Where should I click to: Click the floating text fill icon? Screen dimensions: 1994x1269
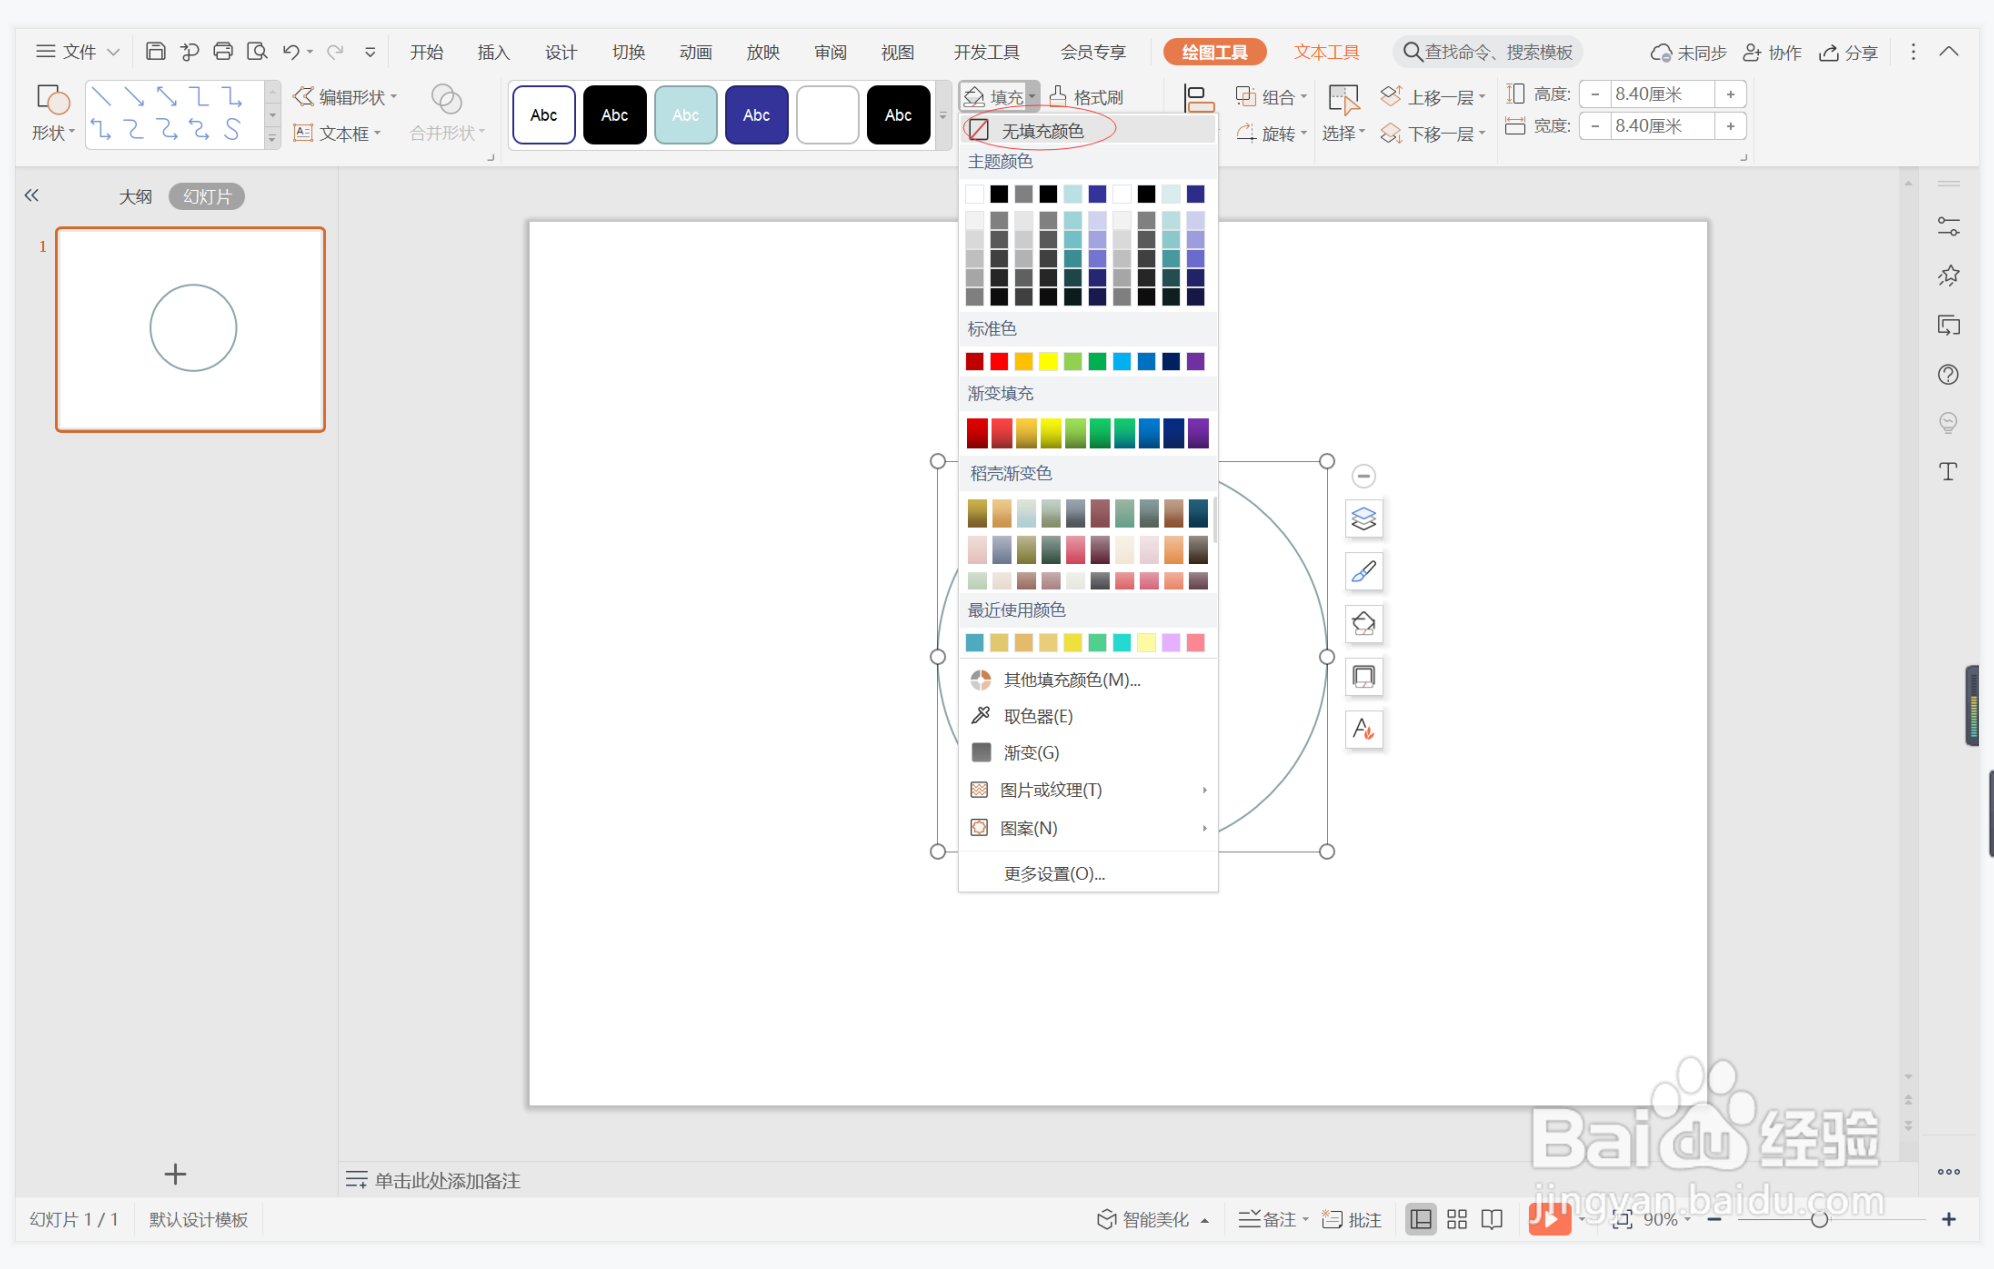point(1364,729)
